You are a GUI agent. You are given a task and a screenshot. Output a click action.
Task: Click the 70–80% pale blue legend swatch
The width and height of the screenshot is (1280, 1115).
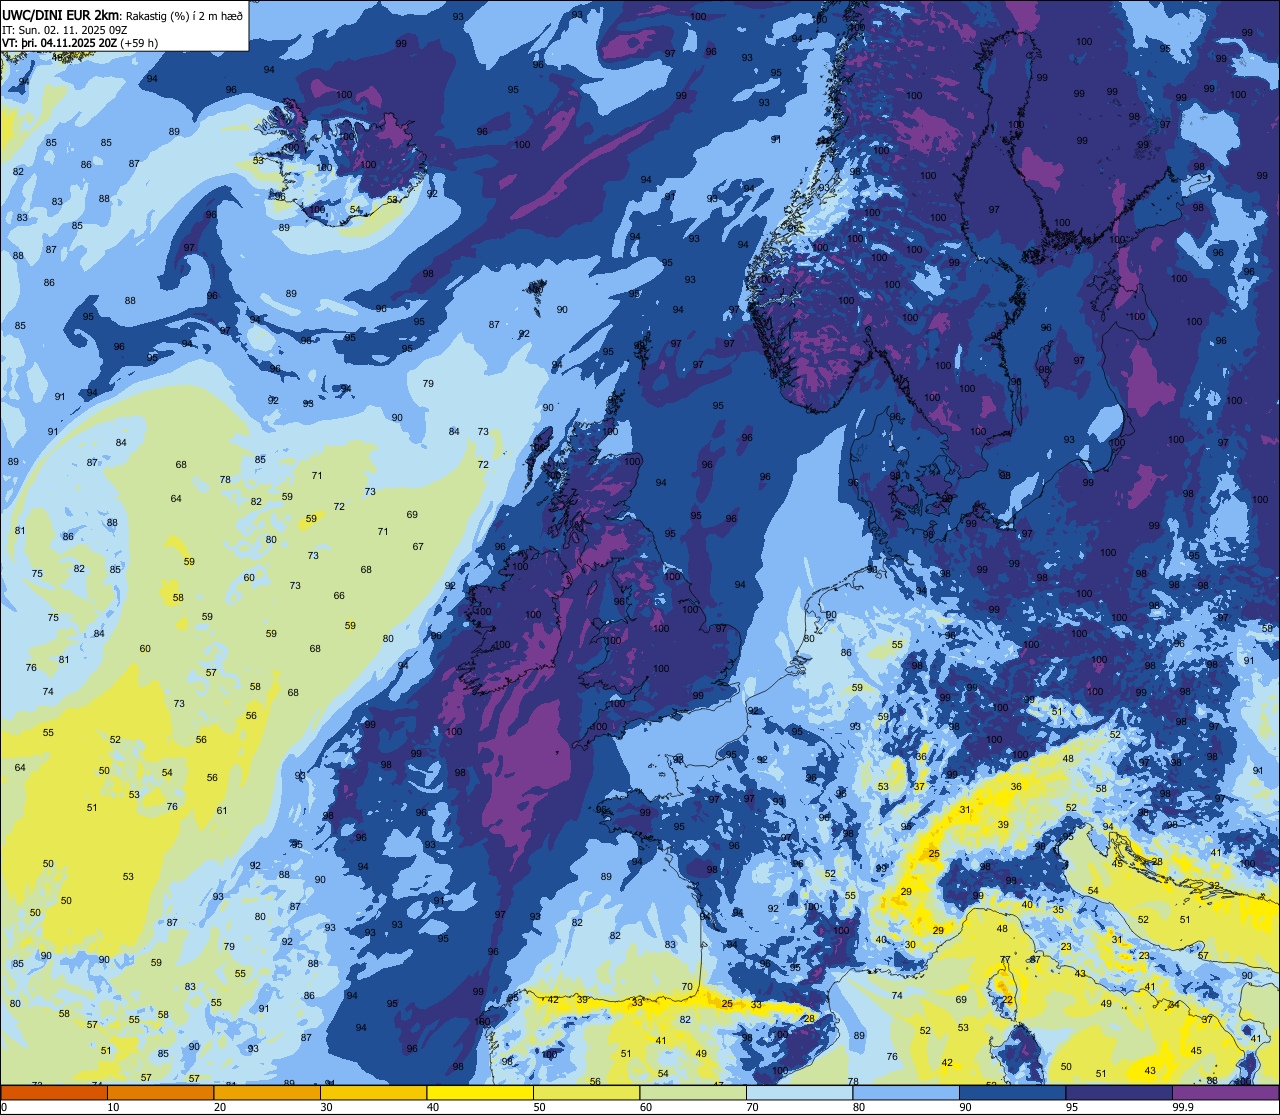[x=799, y=1093]
